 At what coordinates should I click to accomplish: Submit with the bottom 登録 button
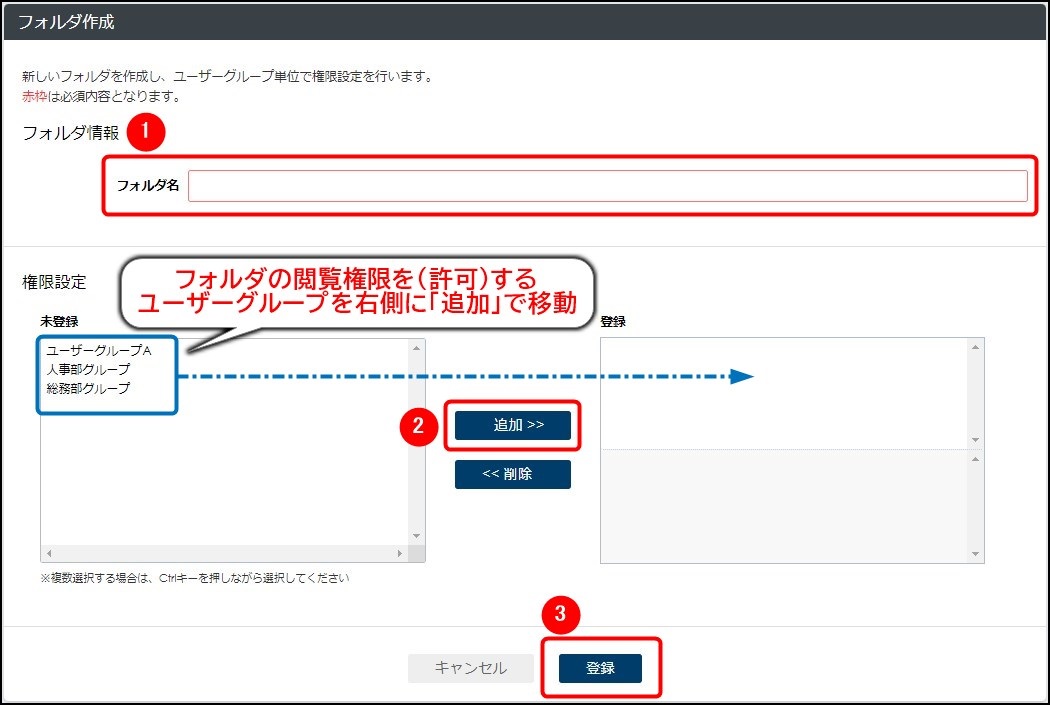tap(600, 668)
